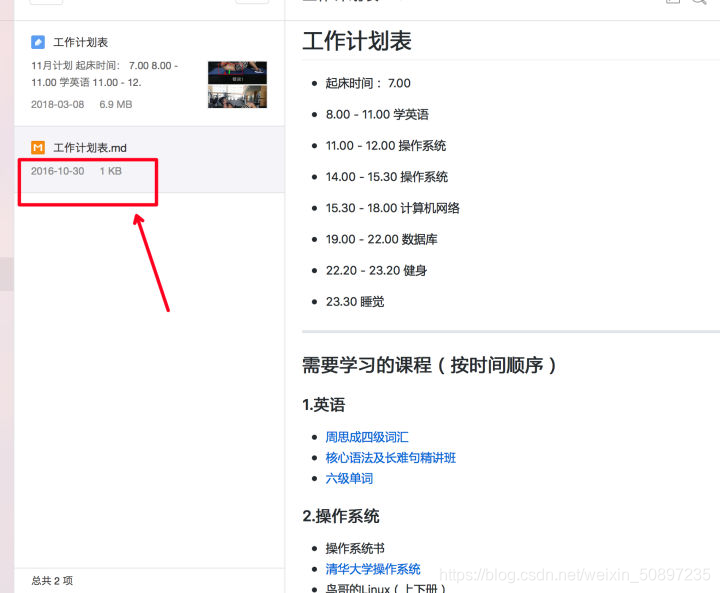Click the 需要学习的课程 heading
The image size is (720, 593).
click(429, 365)
